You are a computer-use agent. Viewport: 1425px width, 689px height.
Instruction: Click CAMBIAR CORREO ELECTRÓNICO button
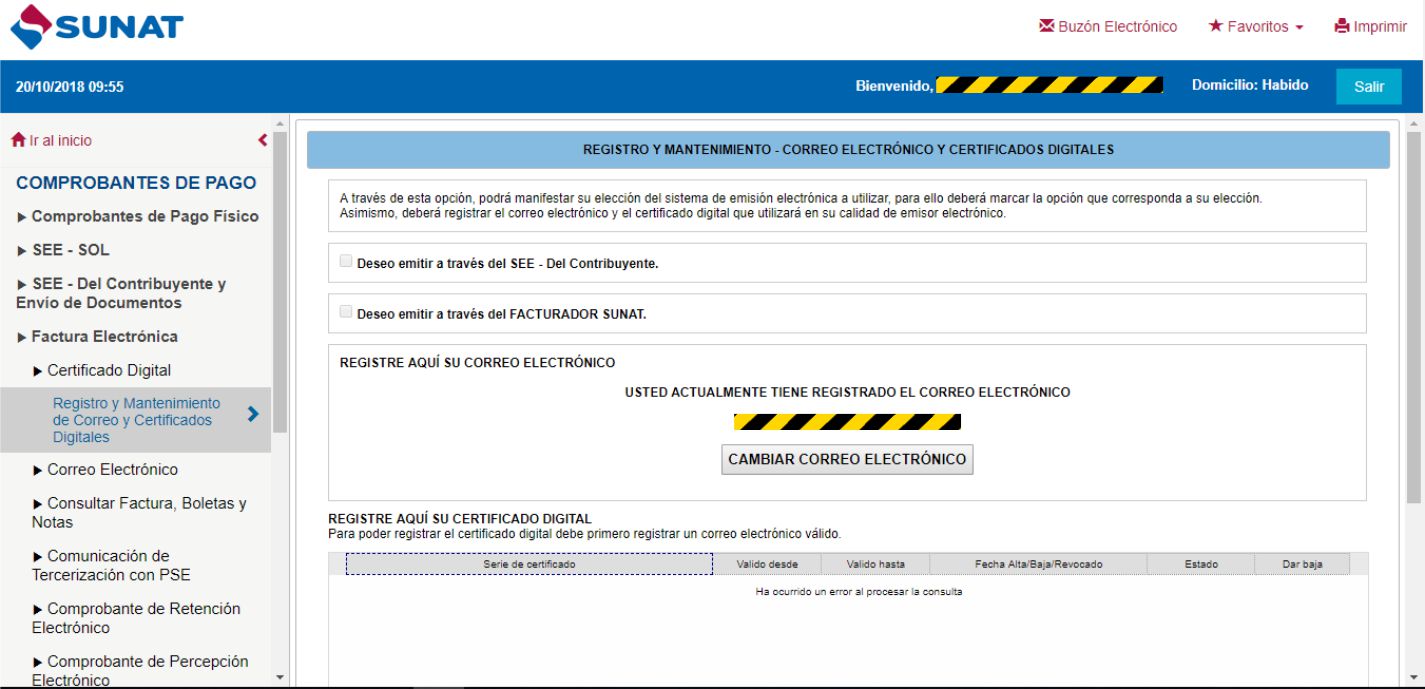(847, 459)
